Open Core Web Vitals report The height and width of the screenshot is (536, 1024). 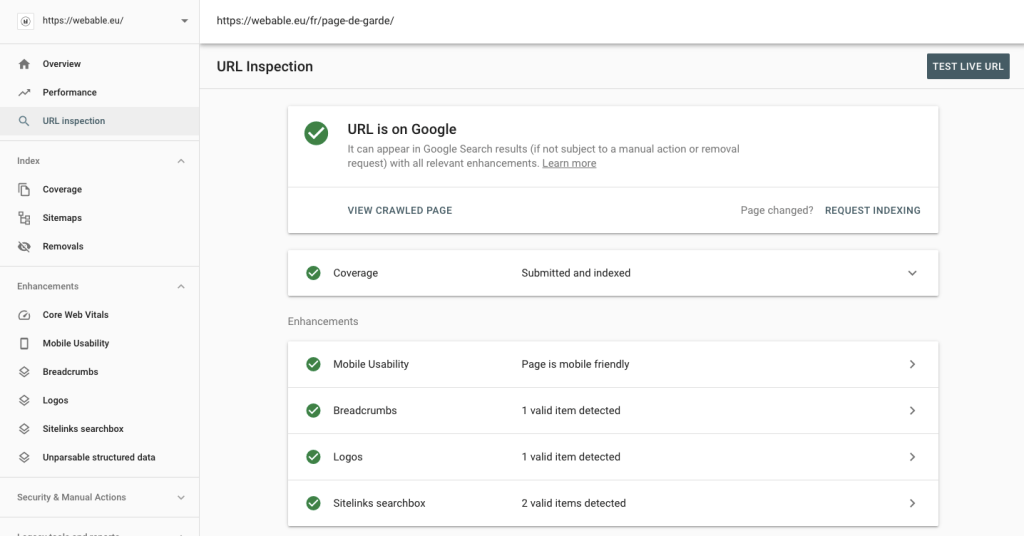[x=100, y=315]
